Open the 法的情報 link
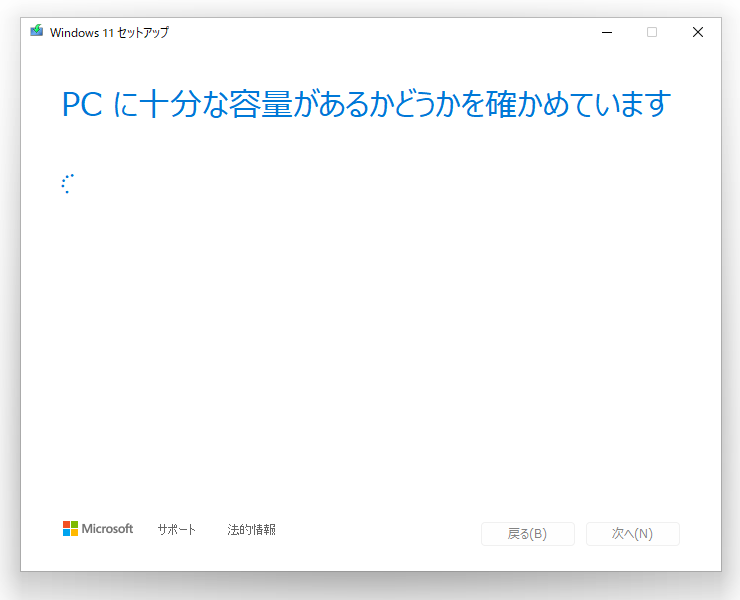Image resolution: width=740 pixels, height=600 pixels. pyautogui.click(x=251, y=530)
